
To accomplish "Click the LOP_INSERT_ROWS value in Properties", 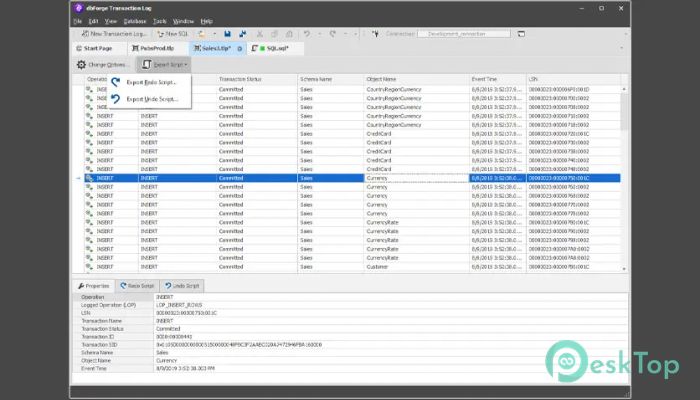I will tap(179, 305).
